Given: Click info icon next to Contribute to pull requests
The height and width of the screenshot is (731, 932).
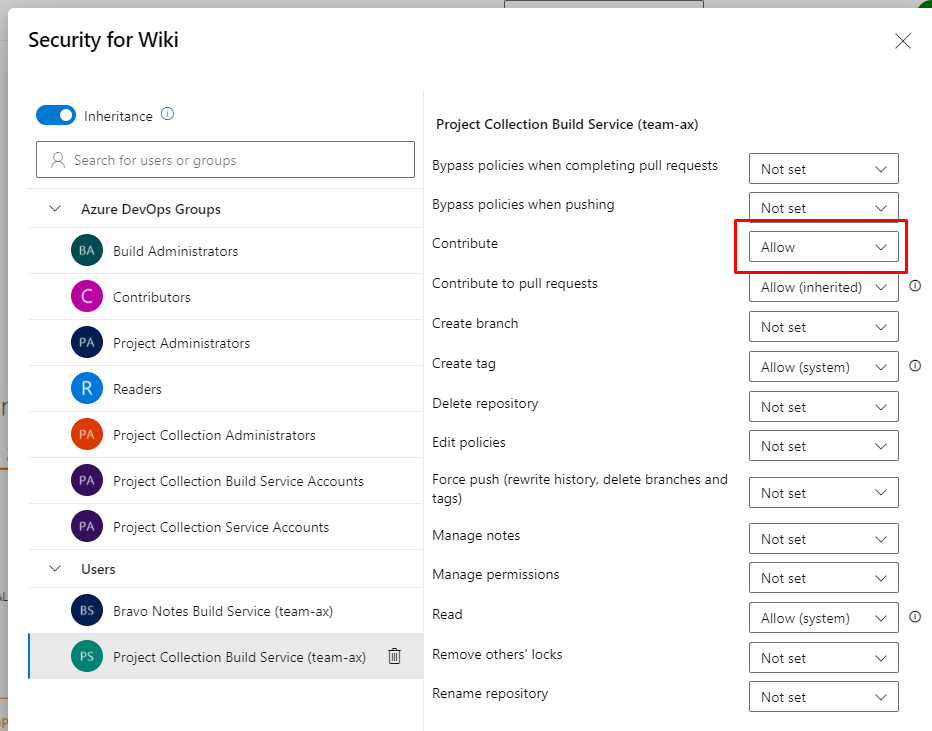Looking at the screenshot, I should 915,286.
